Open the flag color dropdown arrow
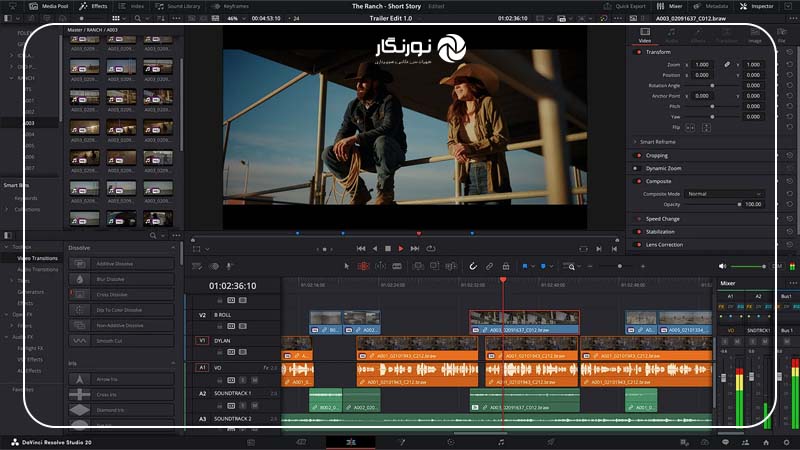Image resolution: width=800 pixels, height=450 pixels. click(533, 266)
